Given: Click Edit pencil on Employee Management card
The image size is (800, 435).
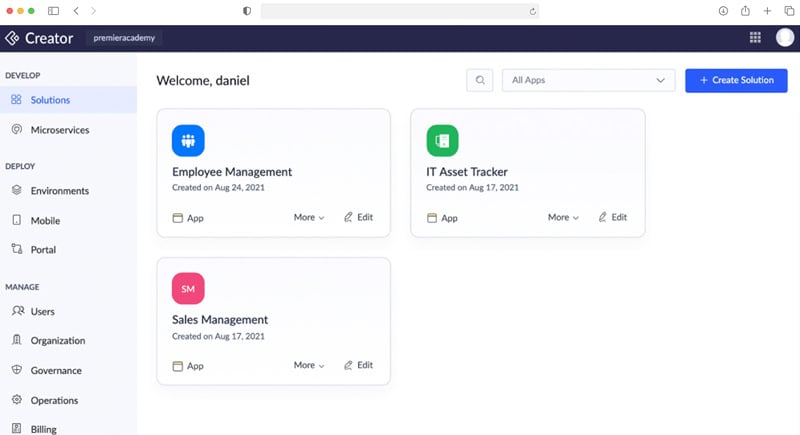Looking at the screenshot, I should (x=348, y=217).
